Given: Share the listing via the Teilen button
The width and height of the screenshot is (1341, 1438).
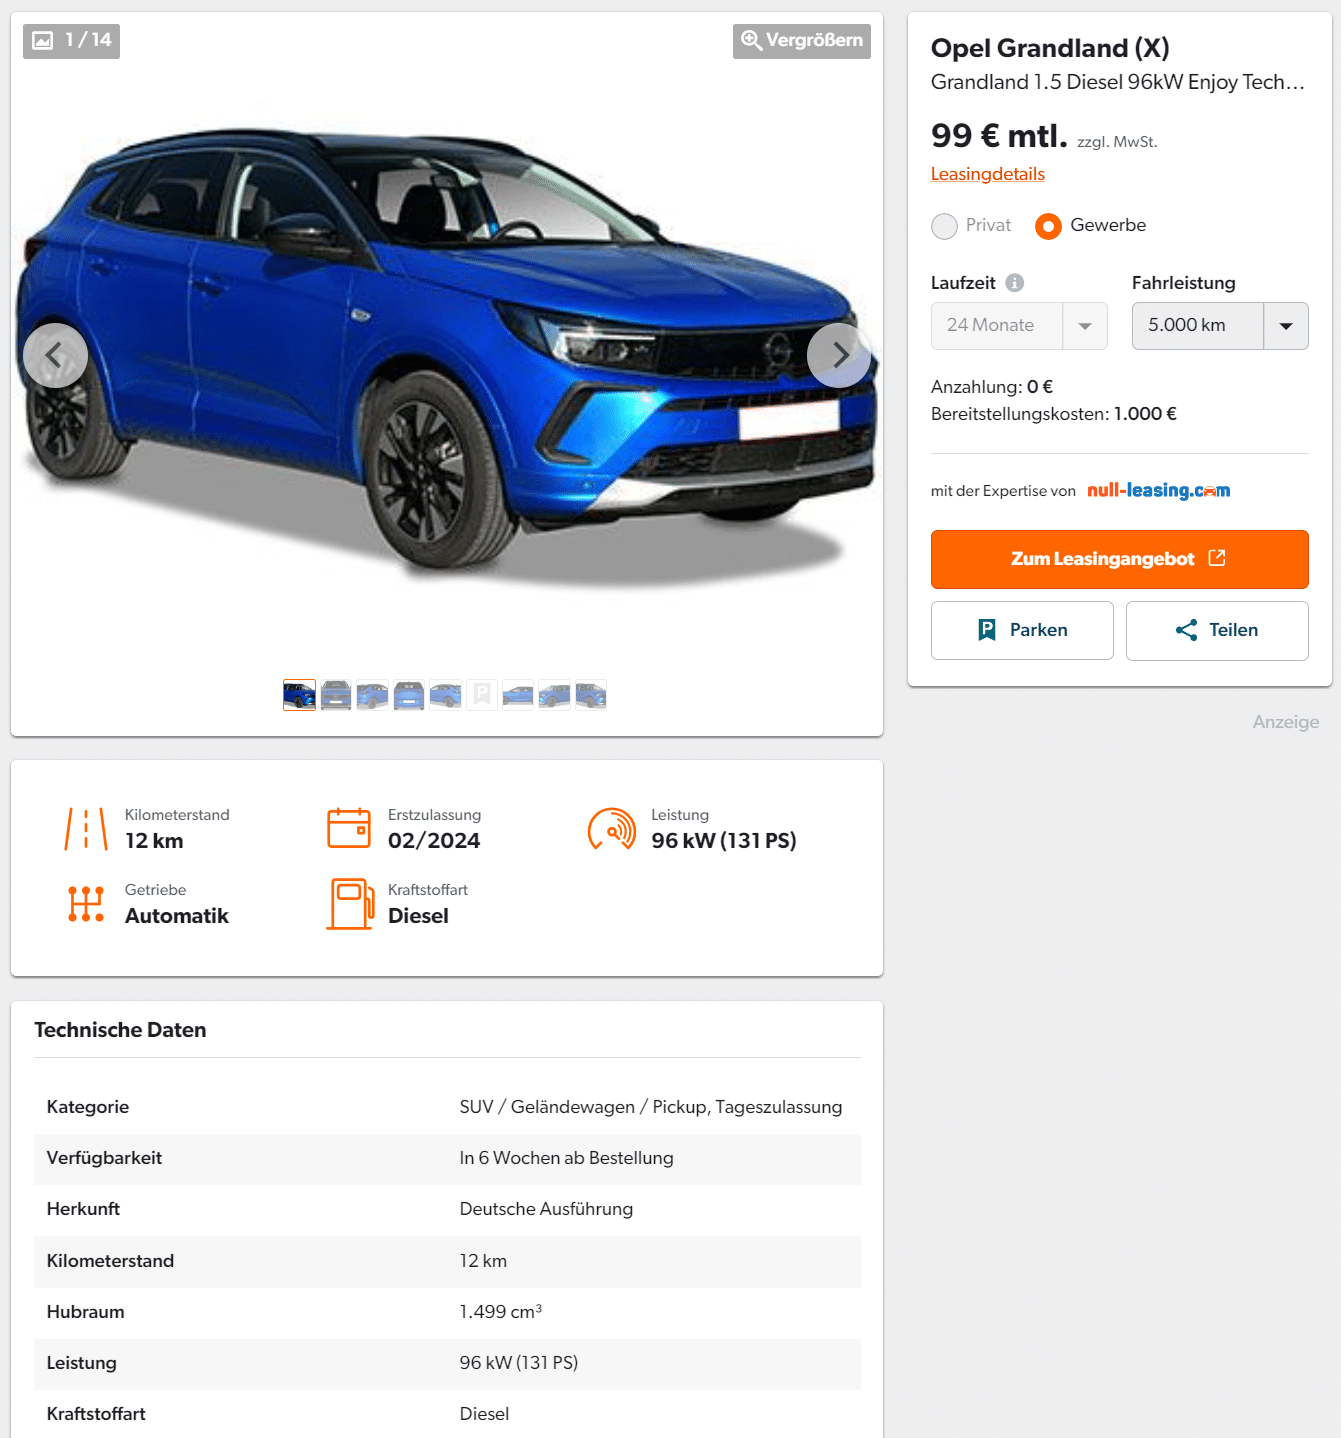Looking at the screenshot, I should (x=1217, y=630).
